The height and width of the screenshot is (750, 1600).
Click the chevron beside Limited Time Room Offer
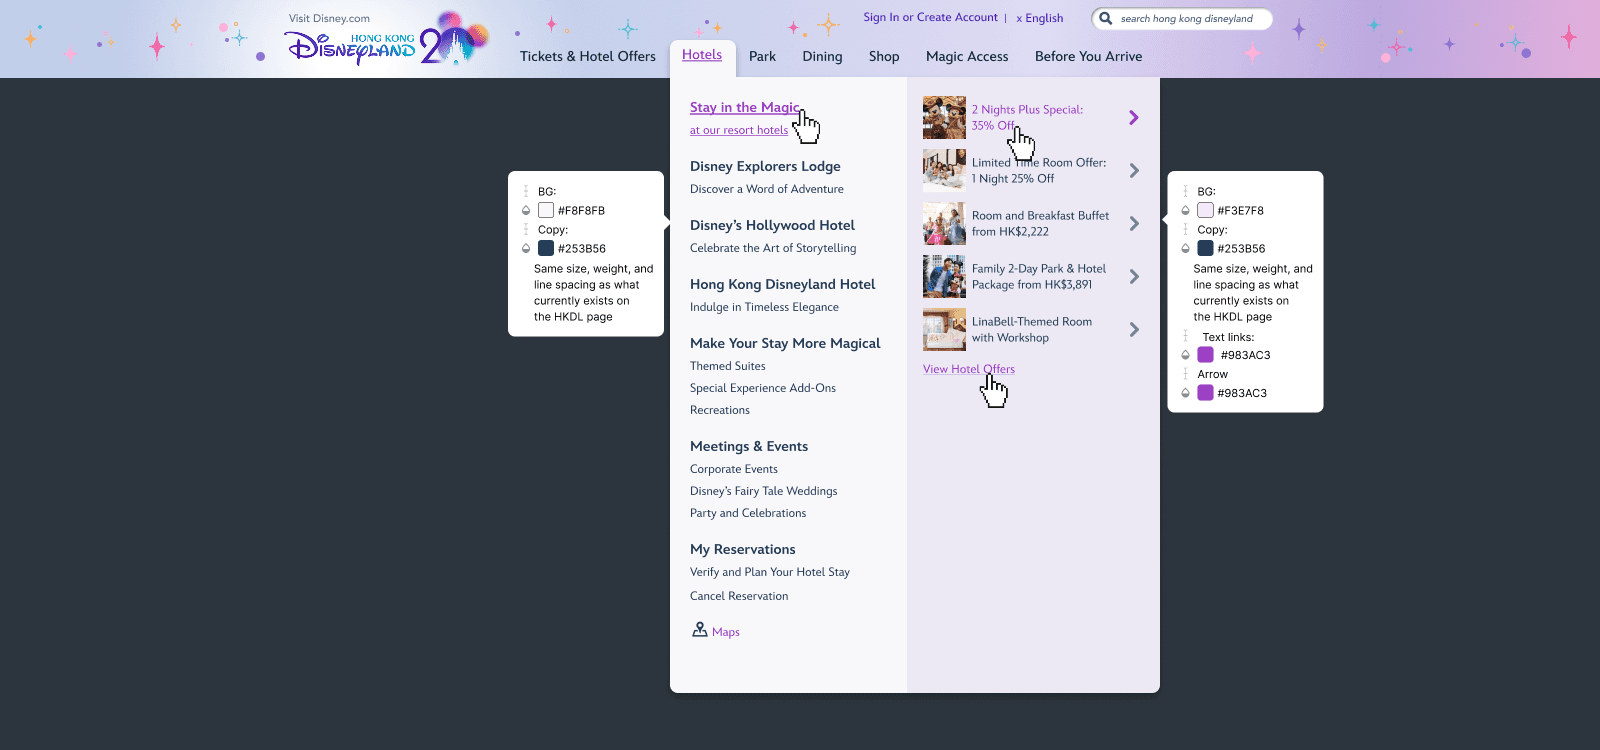(1134, 171)
